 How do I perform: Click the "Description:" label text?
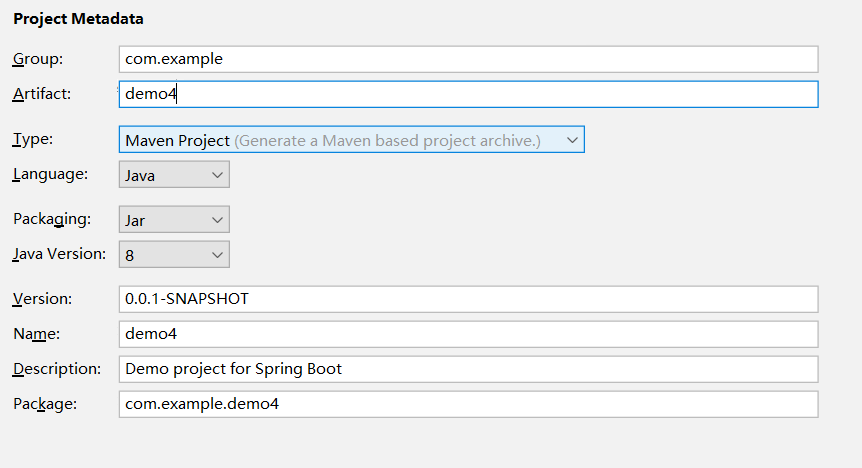click(57, 369)
